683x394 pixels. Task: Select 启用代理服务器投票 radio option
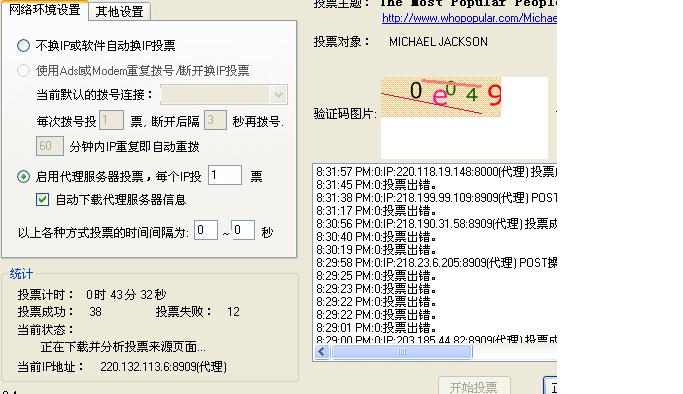[24, 176]
